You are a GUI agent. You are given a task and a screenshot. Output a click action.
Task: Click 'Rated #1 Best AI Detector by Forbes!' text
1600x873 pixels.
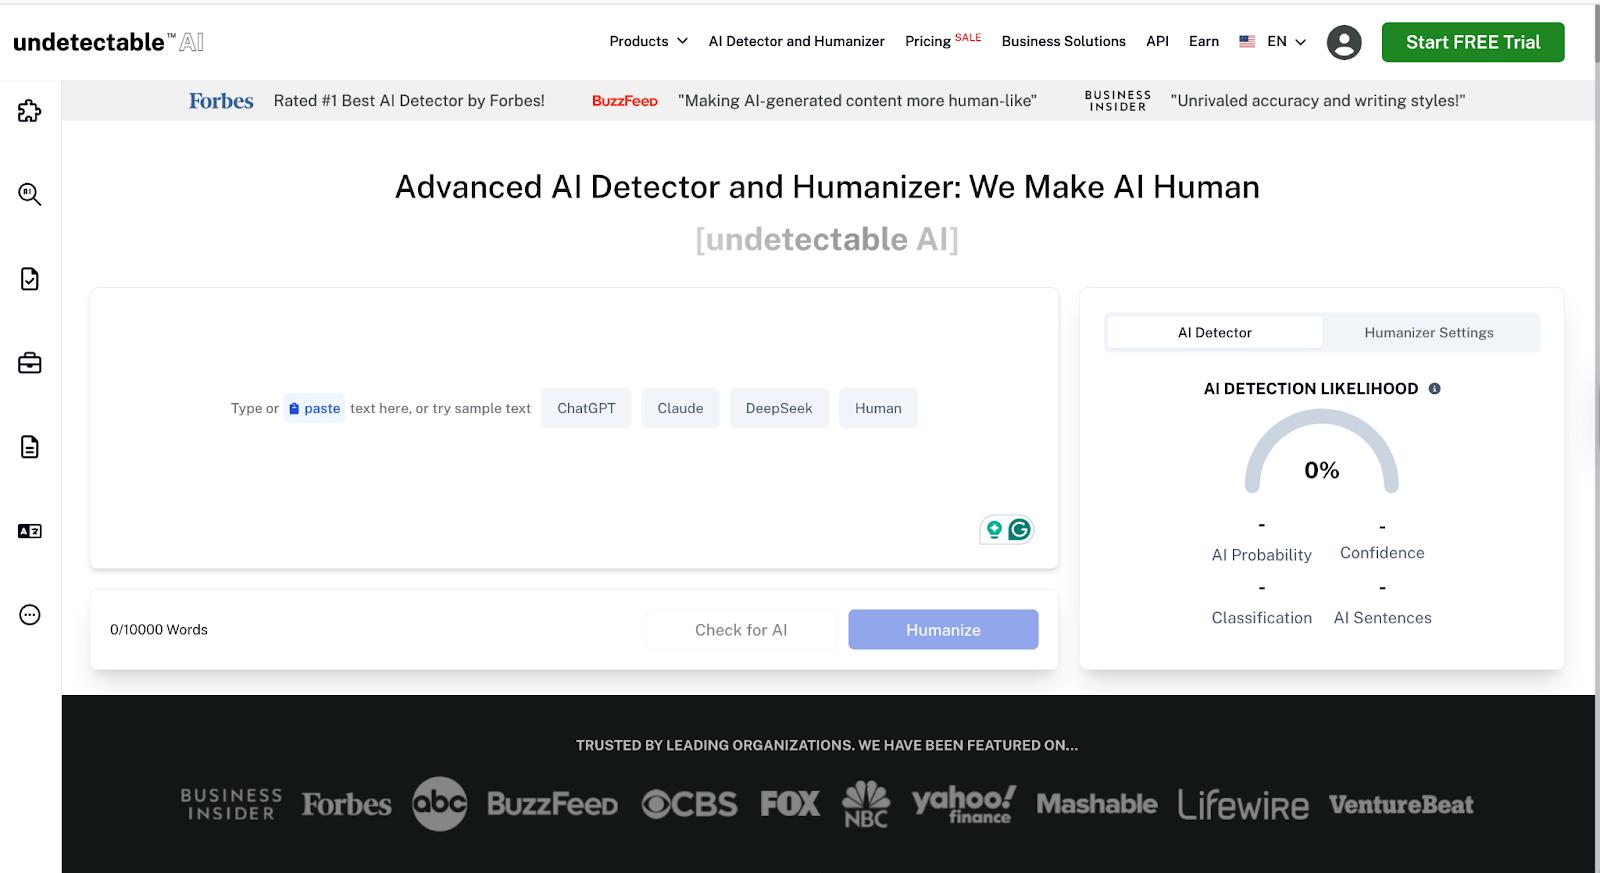coord(409,101)
